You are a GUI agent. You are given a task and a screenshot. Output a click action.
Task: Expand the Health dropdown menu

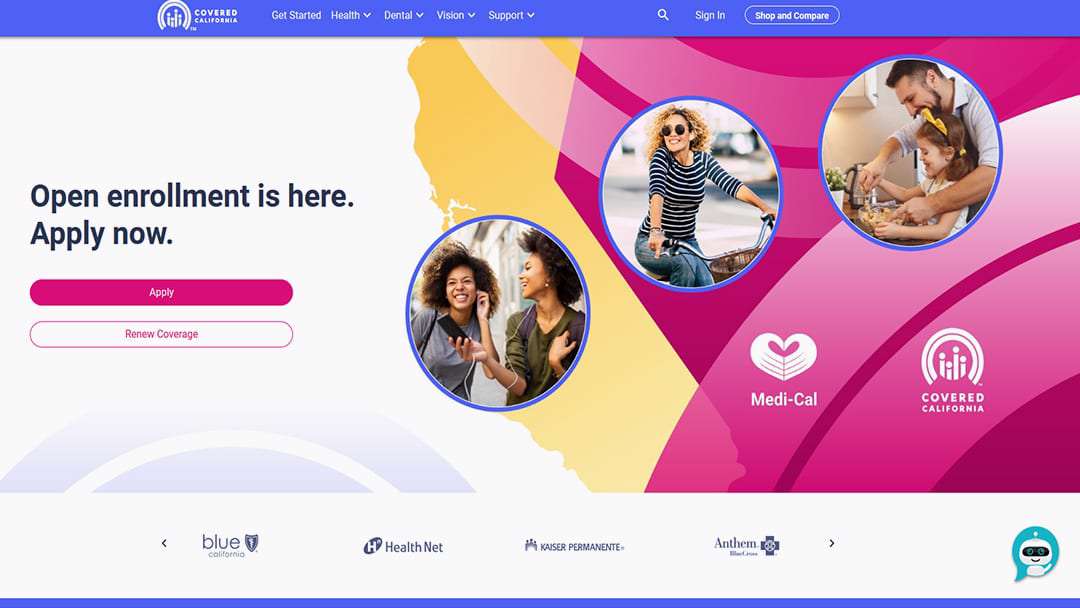tap(351, 15)
